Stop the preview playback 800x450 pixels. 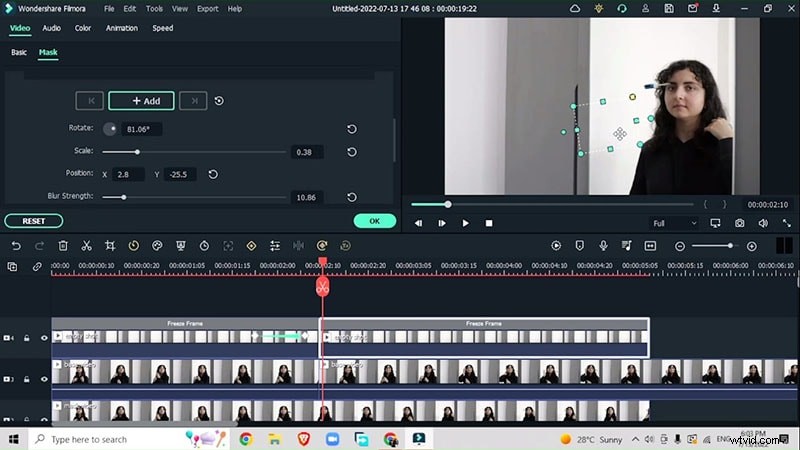pyautogui.click(x=489, y=223)
